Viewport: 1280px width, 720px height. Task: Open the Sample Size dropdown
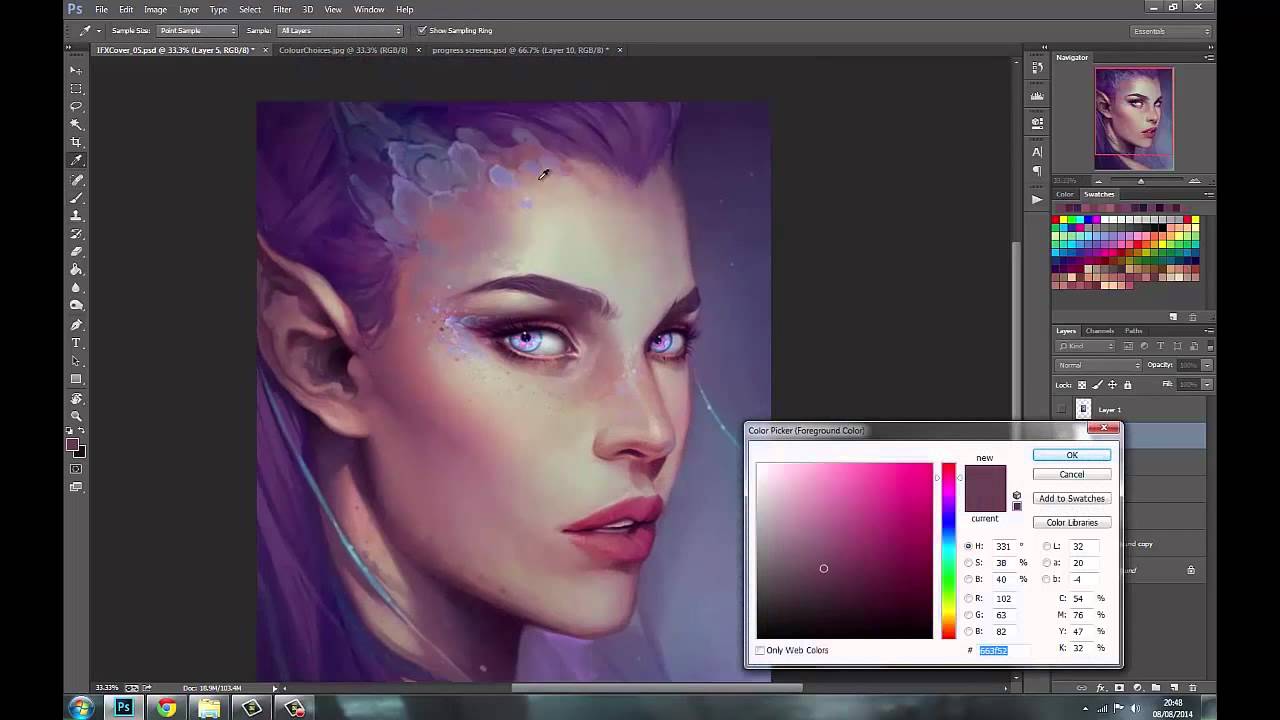pos(198,31)
